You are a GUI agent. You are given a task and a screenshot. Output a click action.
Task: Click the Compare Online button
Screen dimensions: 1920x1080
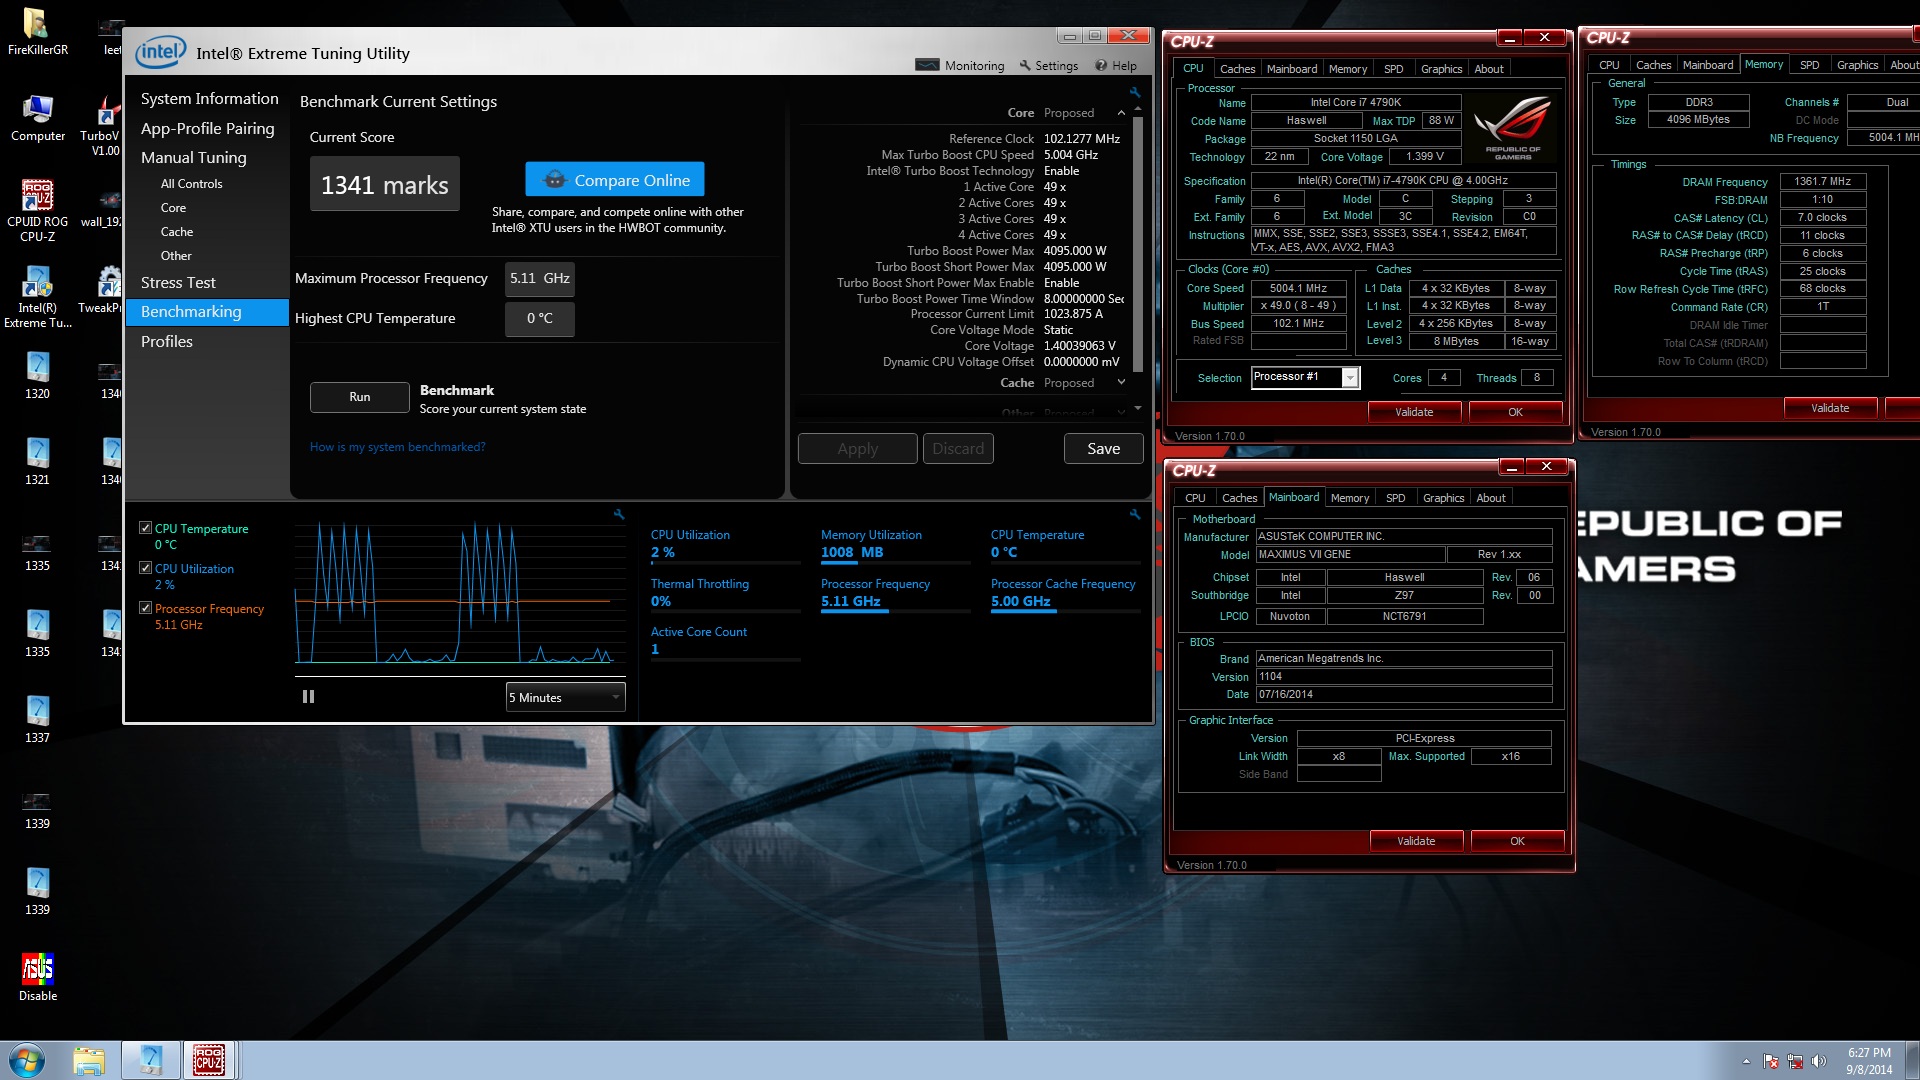tap(615, 180)
